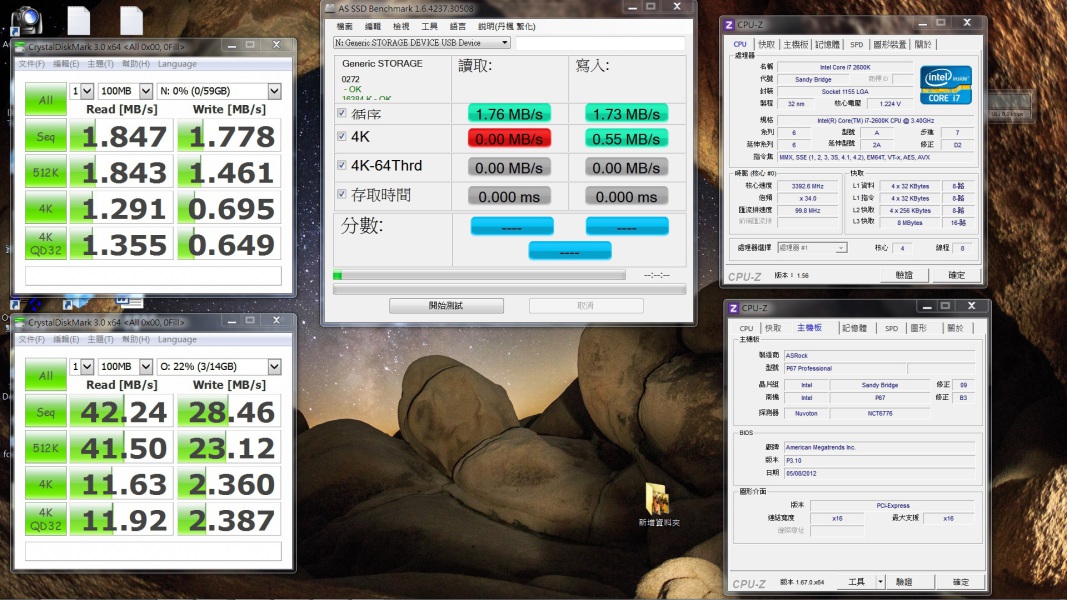Click the 2.387 4K QD32 write value
1067x600 pixels.
coord(229,520)
